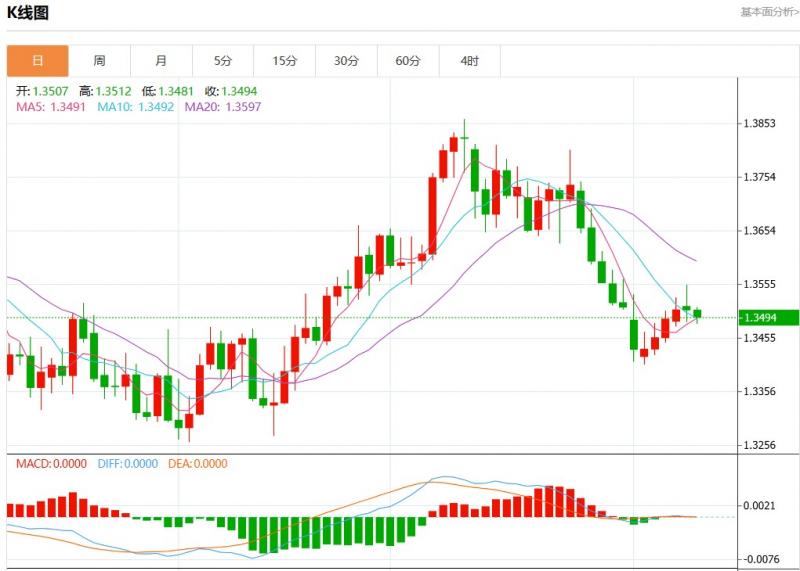This screenshot has height=571, width=800.
Task: Select the 30分 interval tab
Action: (346, 61)
